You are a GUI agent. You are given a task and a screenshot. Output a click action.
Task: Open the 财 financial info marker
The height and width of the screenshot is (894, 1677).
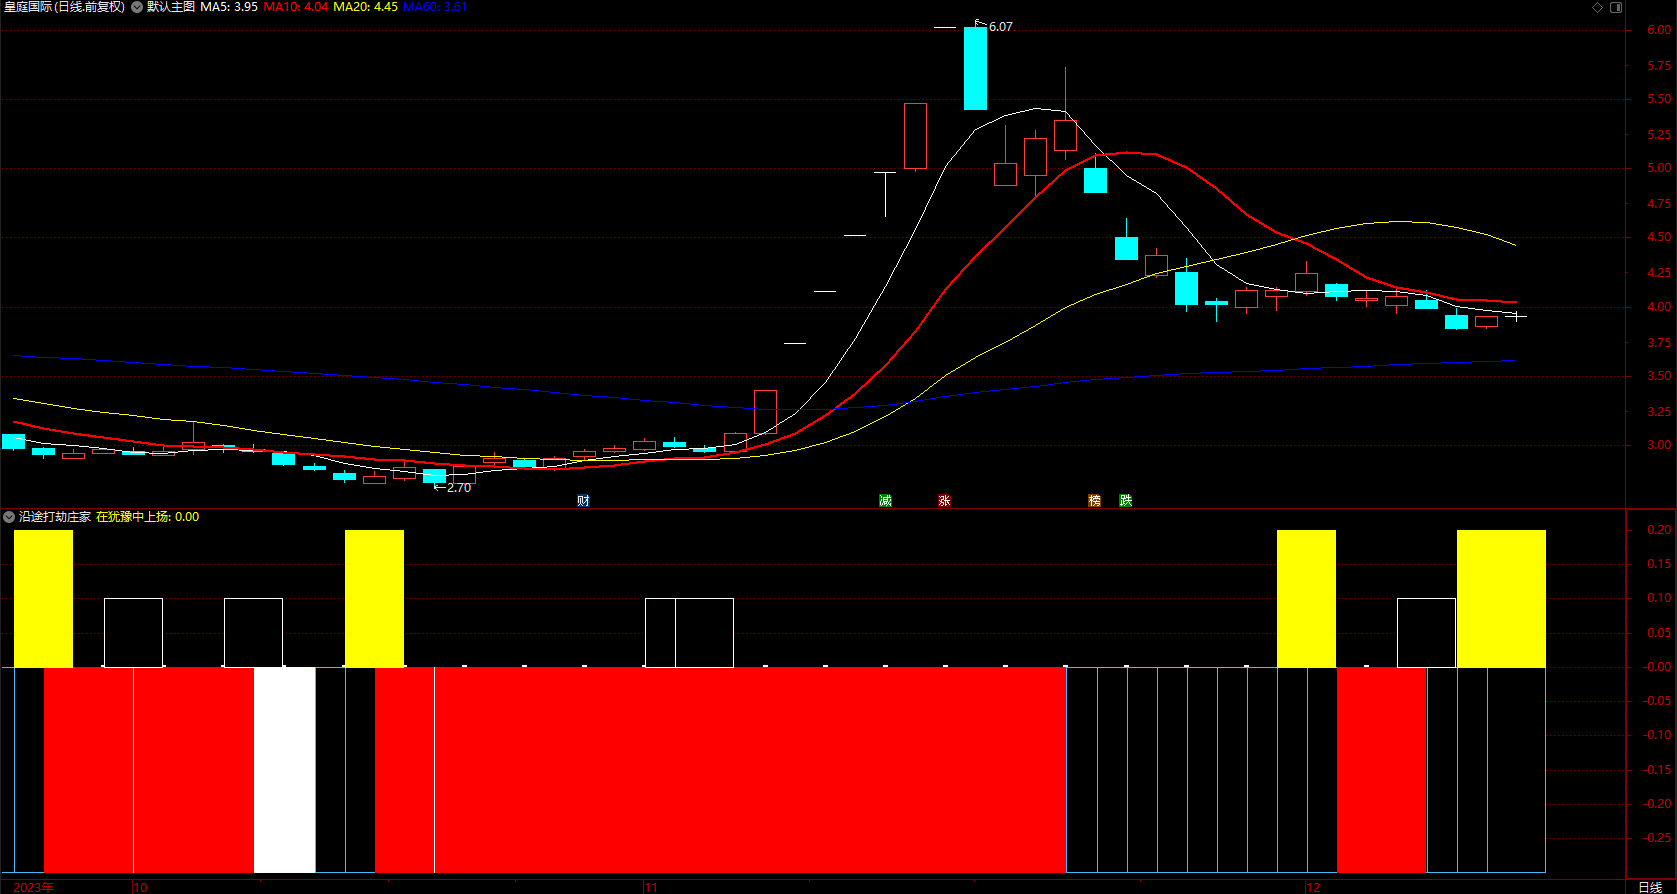tap(583, 500)
